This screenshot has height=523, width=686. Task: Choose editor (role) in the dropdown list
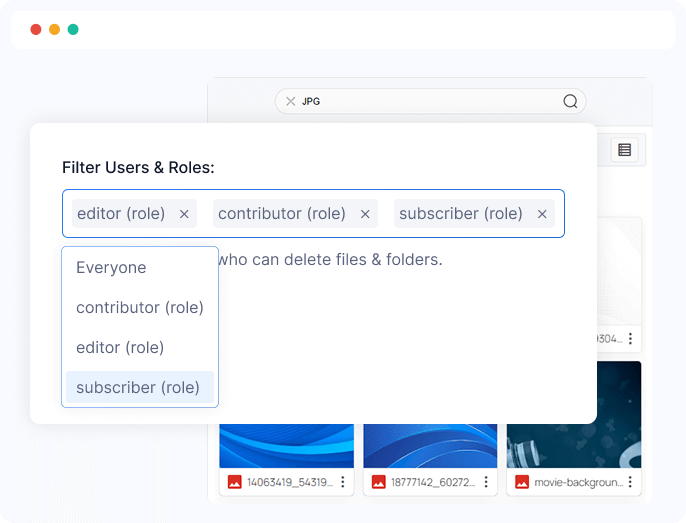click(x=140, y=347)
